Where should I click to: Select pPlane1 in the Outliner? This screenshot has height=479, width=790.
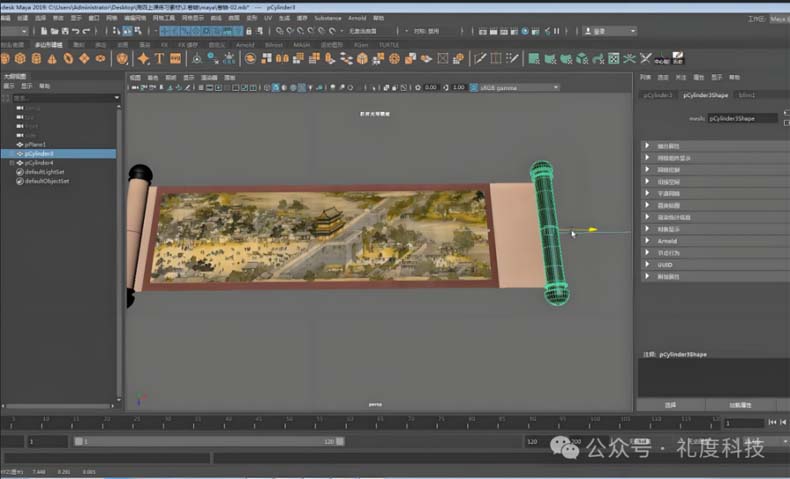click(35, 145)
